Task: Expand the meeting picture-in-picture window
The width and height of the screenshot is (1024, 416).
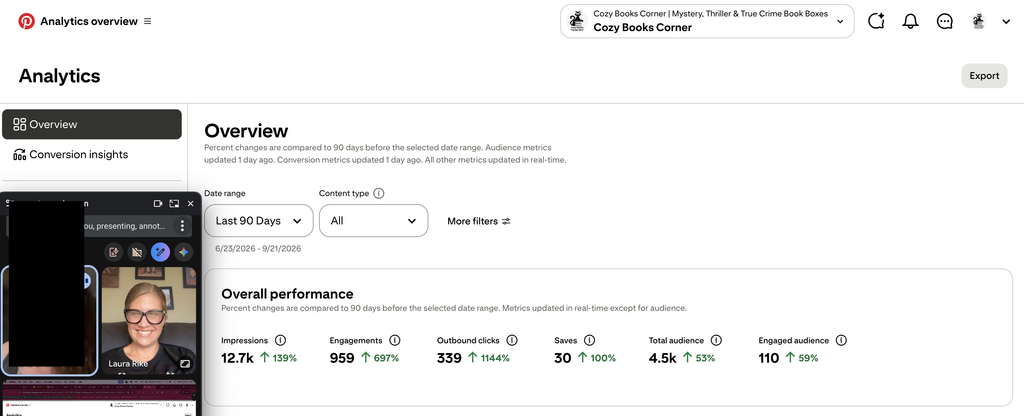Action: [174, 204]
